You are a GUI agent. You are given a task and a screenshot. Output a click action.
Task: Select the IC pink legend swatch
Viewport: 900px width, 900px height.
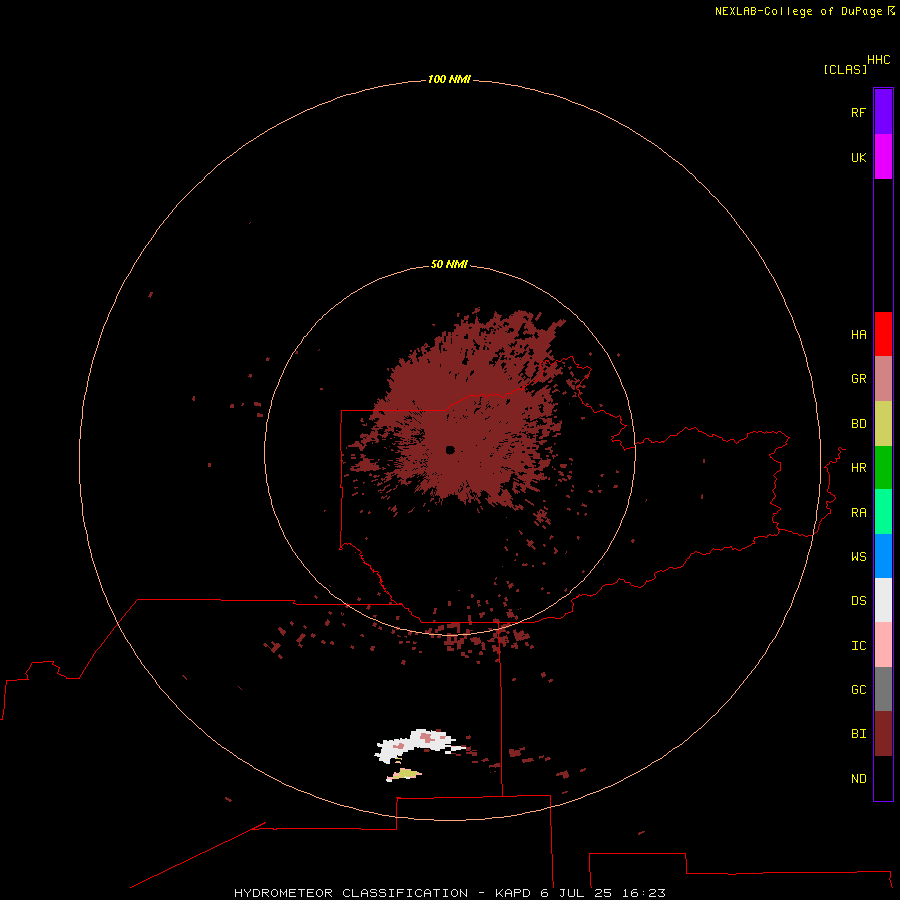pos(883,645)
